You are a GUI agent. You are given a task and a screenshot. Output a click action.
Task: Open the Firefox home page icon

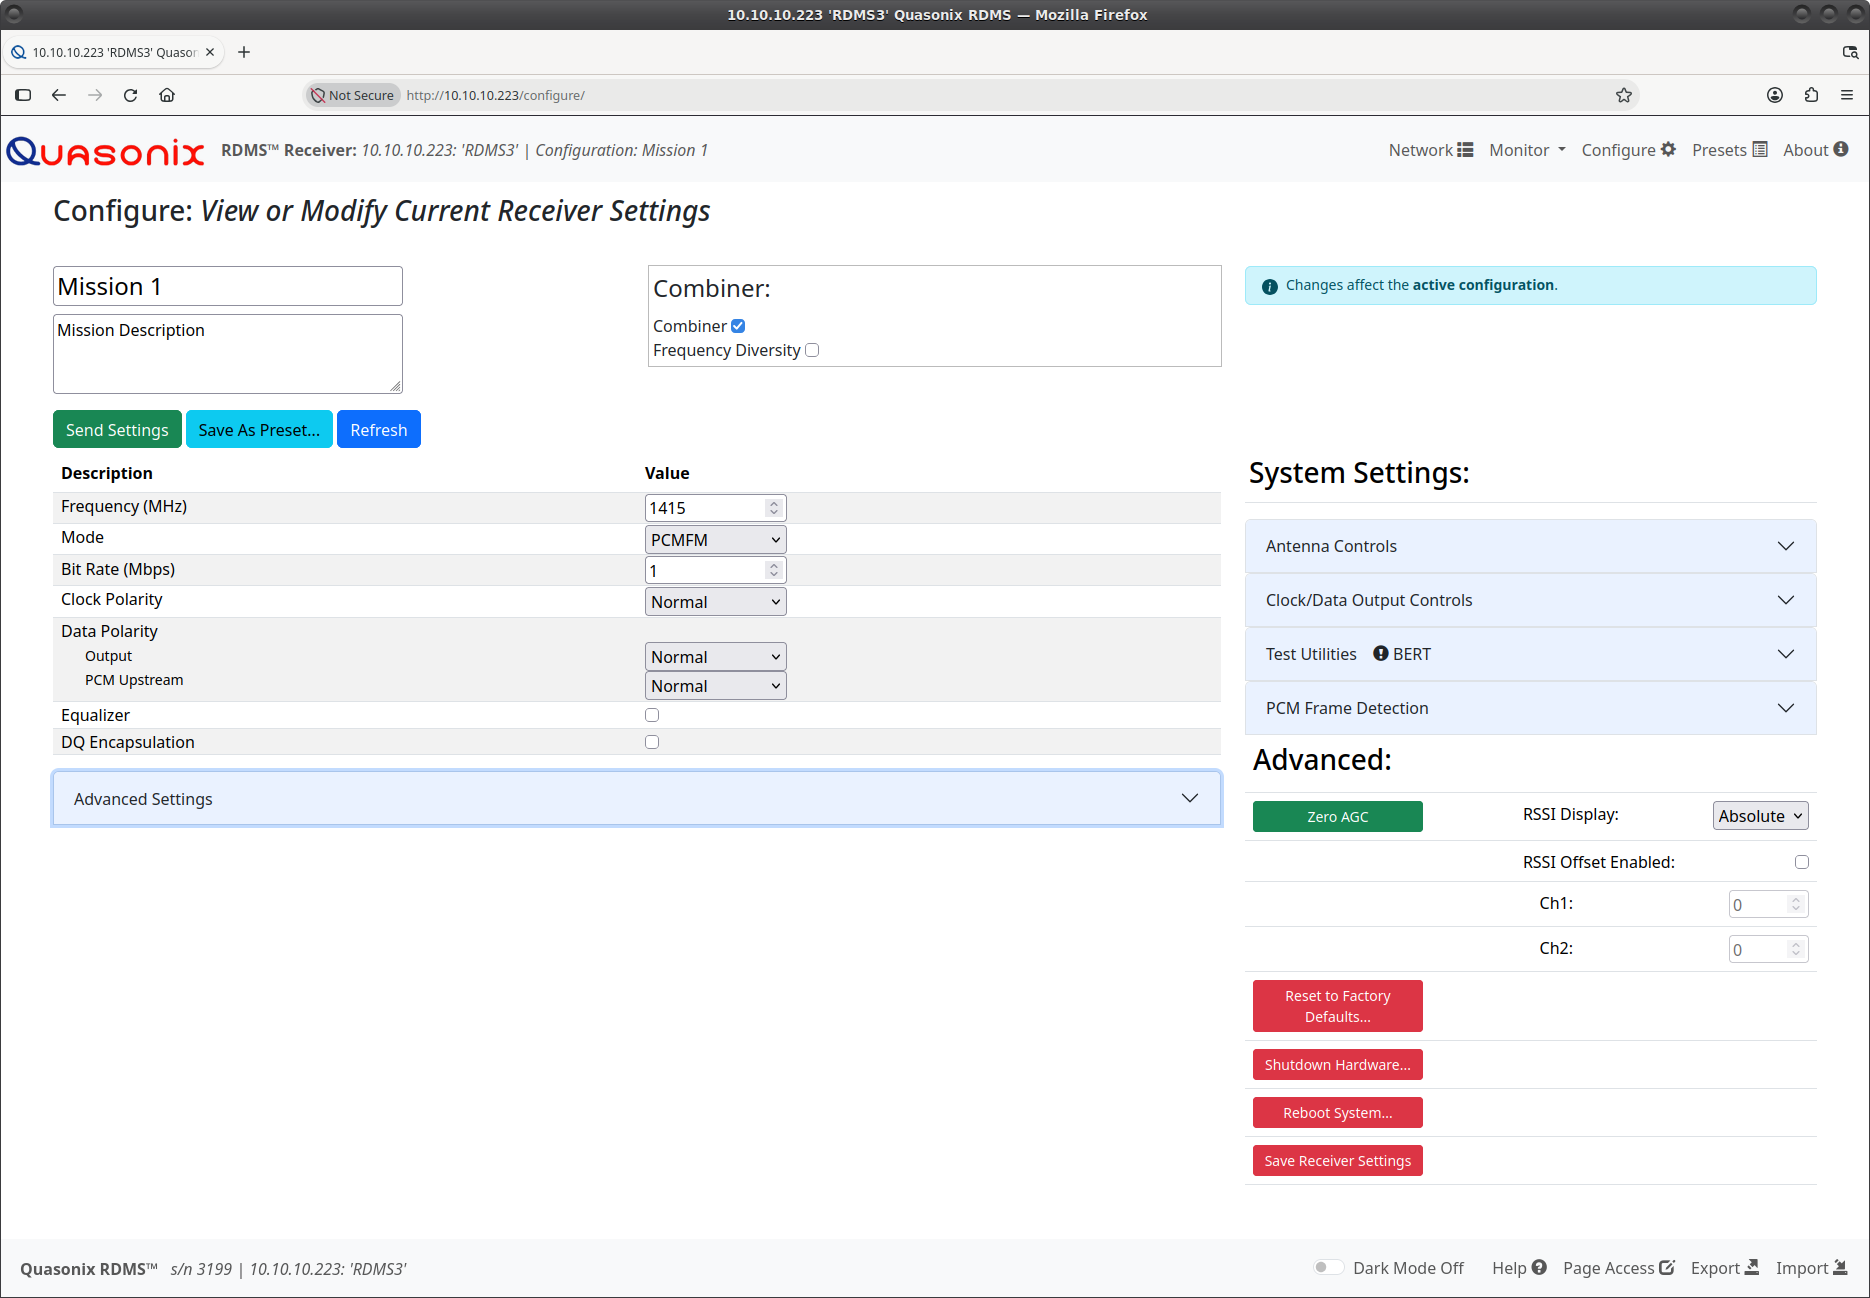click(167, 95)
